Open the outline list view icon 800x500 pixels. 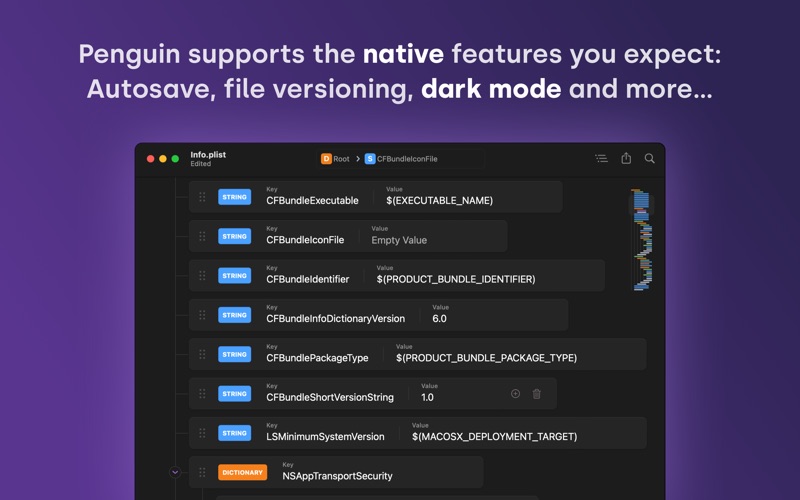[x=602, y=159]
